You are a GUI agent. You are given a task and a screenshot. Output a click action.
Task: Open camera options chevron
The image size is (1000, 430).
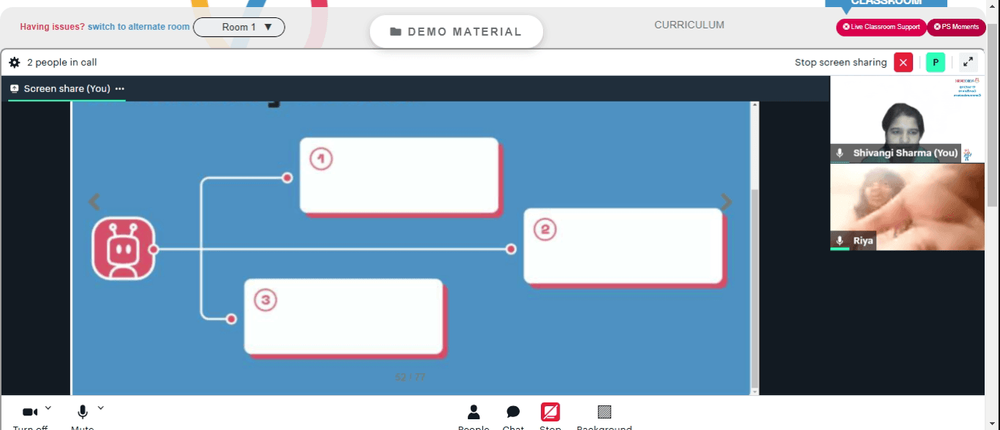click(x=48, y=408)
